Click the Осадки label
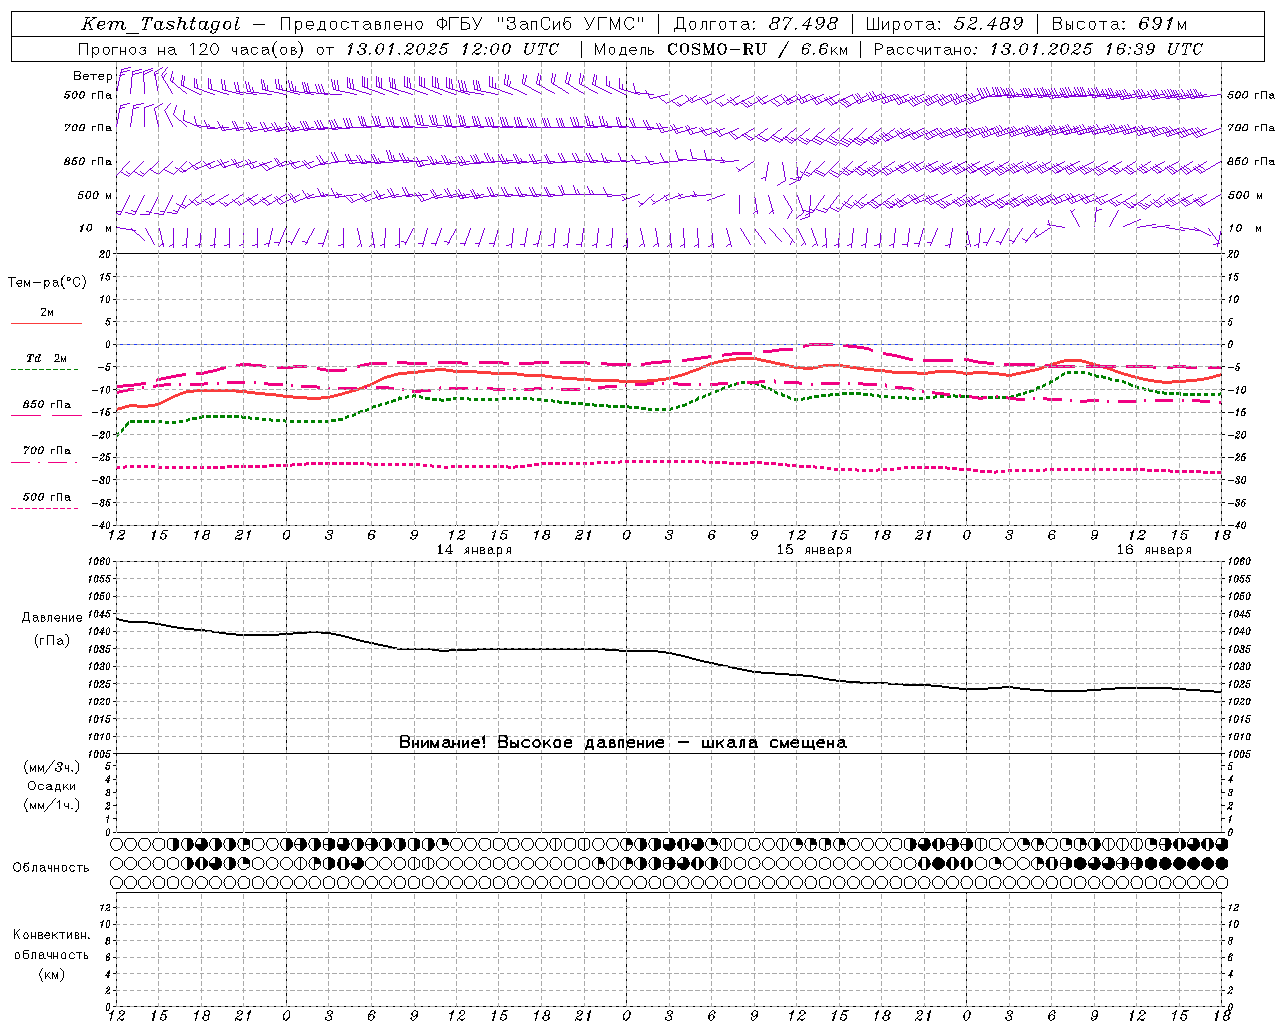This screenshot has height=1024, width=1280. click(52, 786)
